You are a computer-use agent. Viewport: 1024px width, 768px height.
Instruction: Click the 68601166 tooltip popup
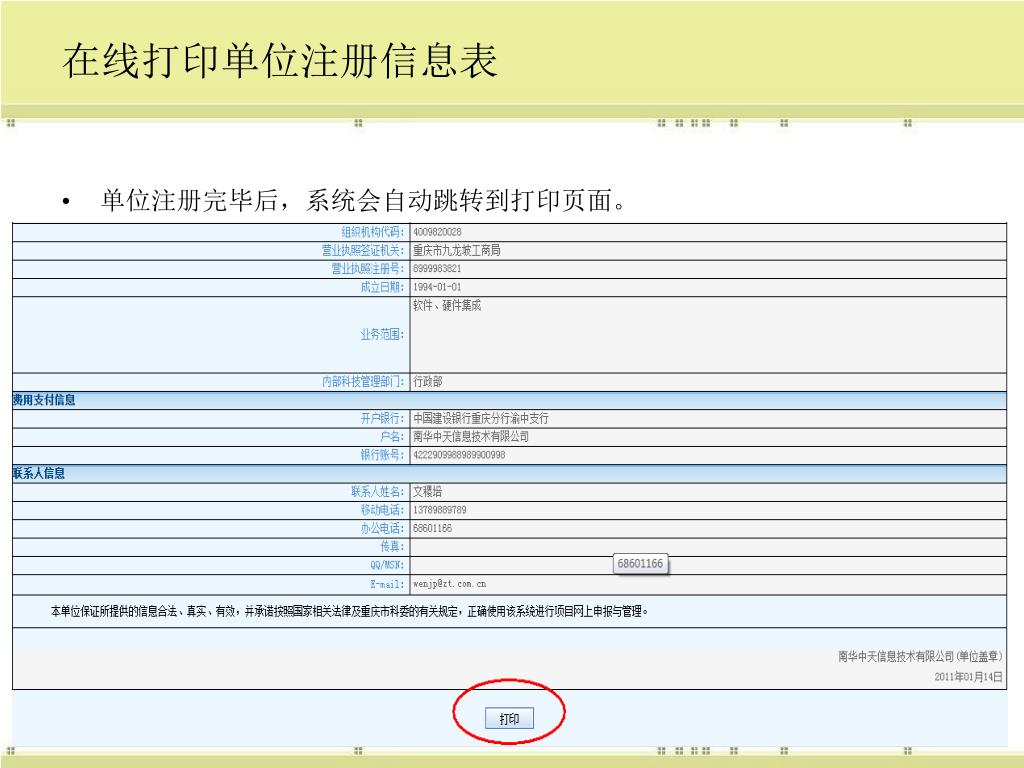640,564
